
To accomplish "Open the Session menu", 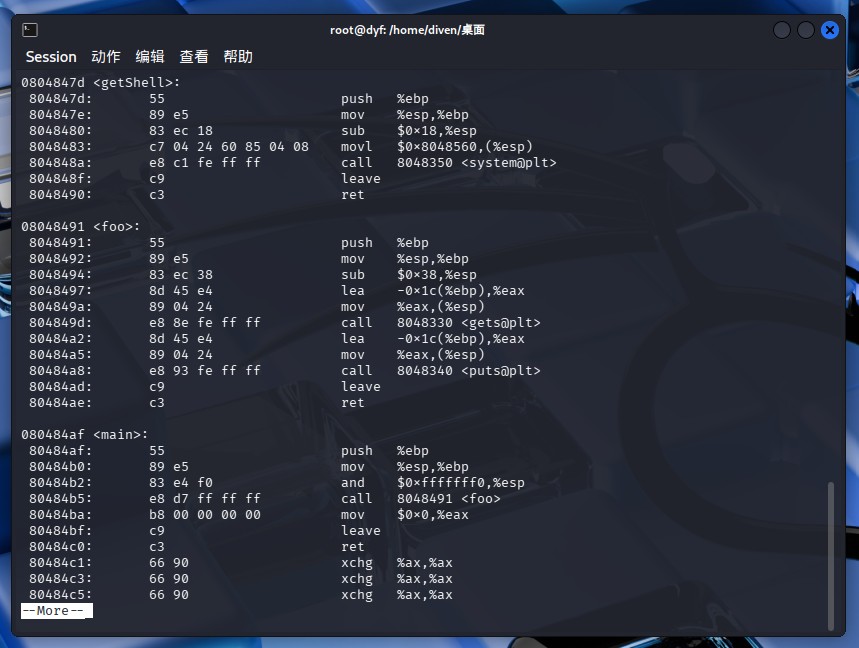I will [x=51, y=57].
